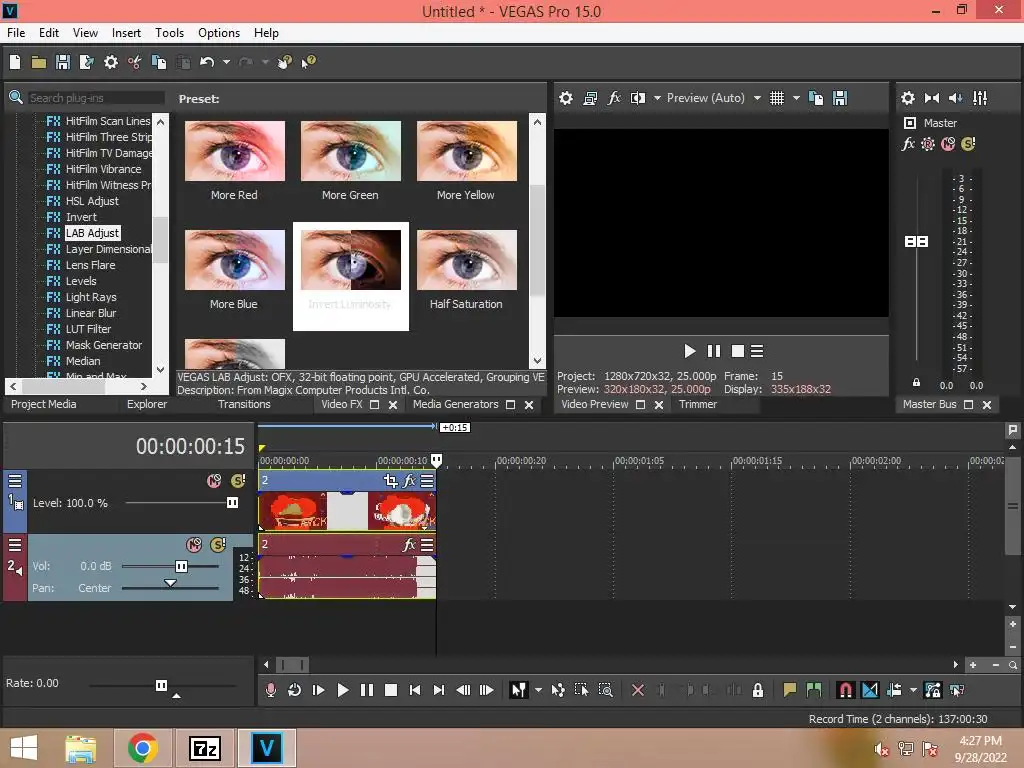Click the Undo arrow
1024x768 pixels.
207,62
